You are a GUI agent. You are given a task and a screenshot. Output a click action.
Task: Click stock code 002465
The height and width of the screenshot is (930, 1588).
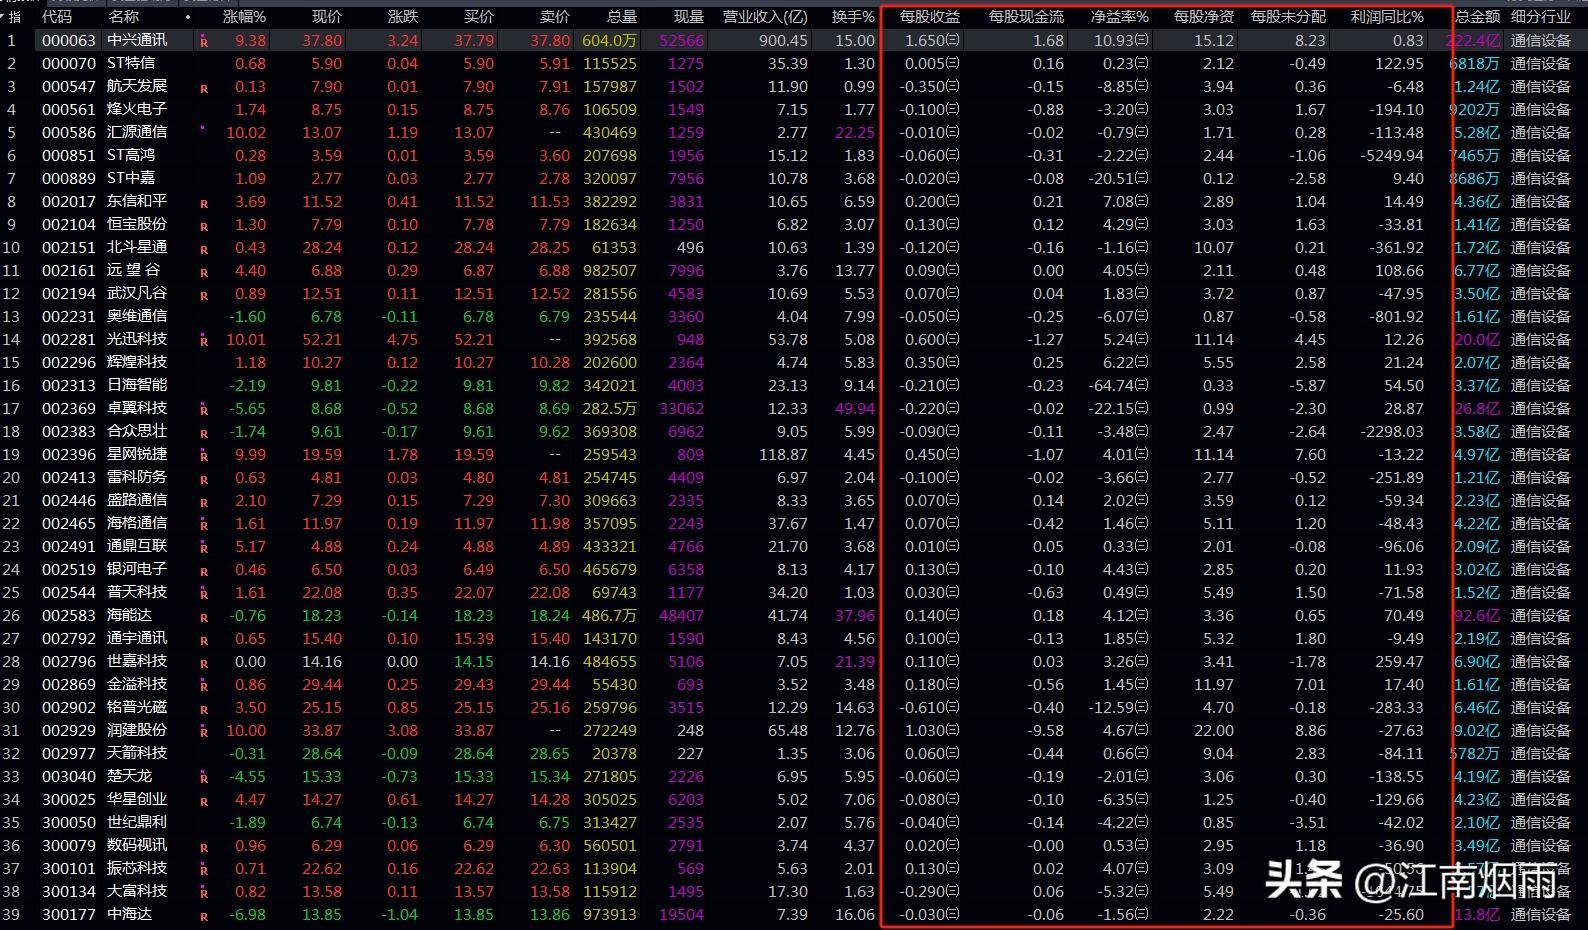coord(69,523)
